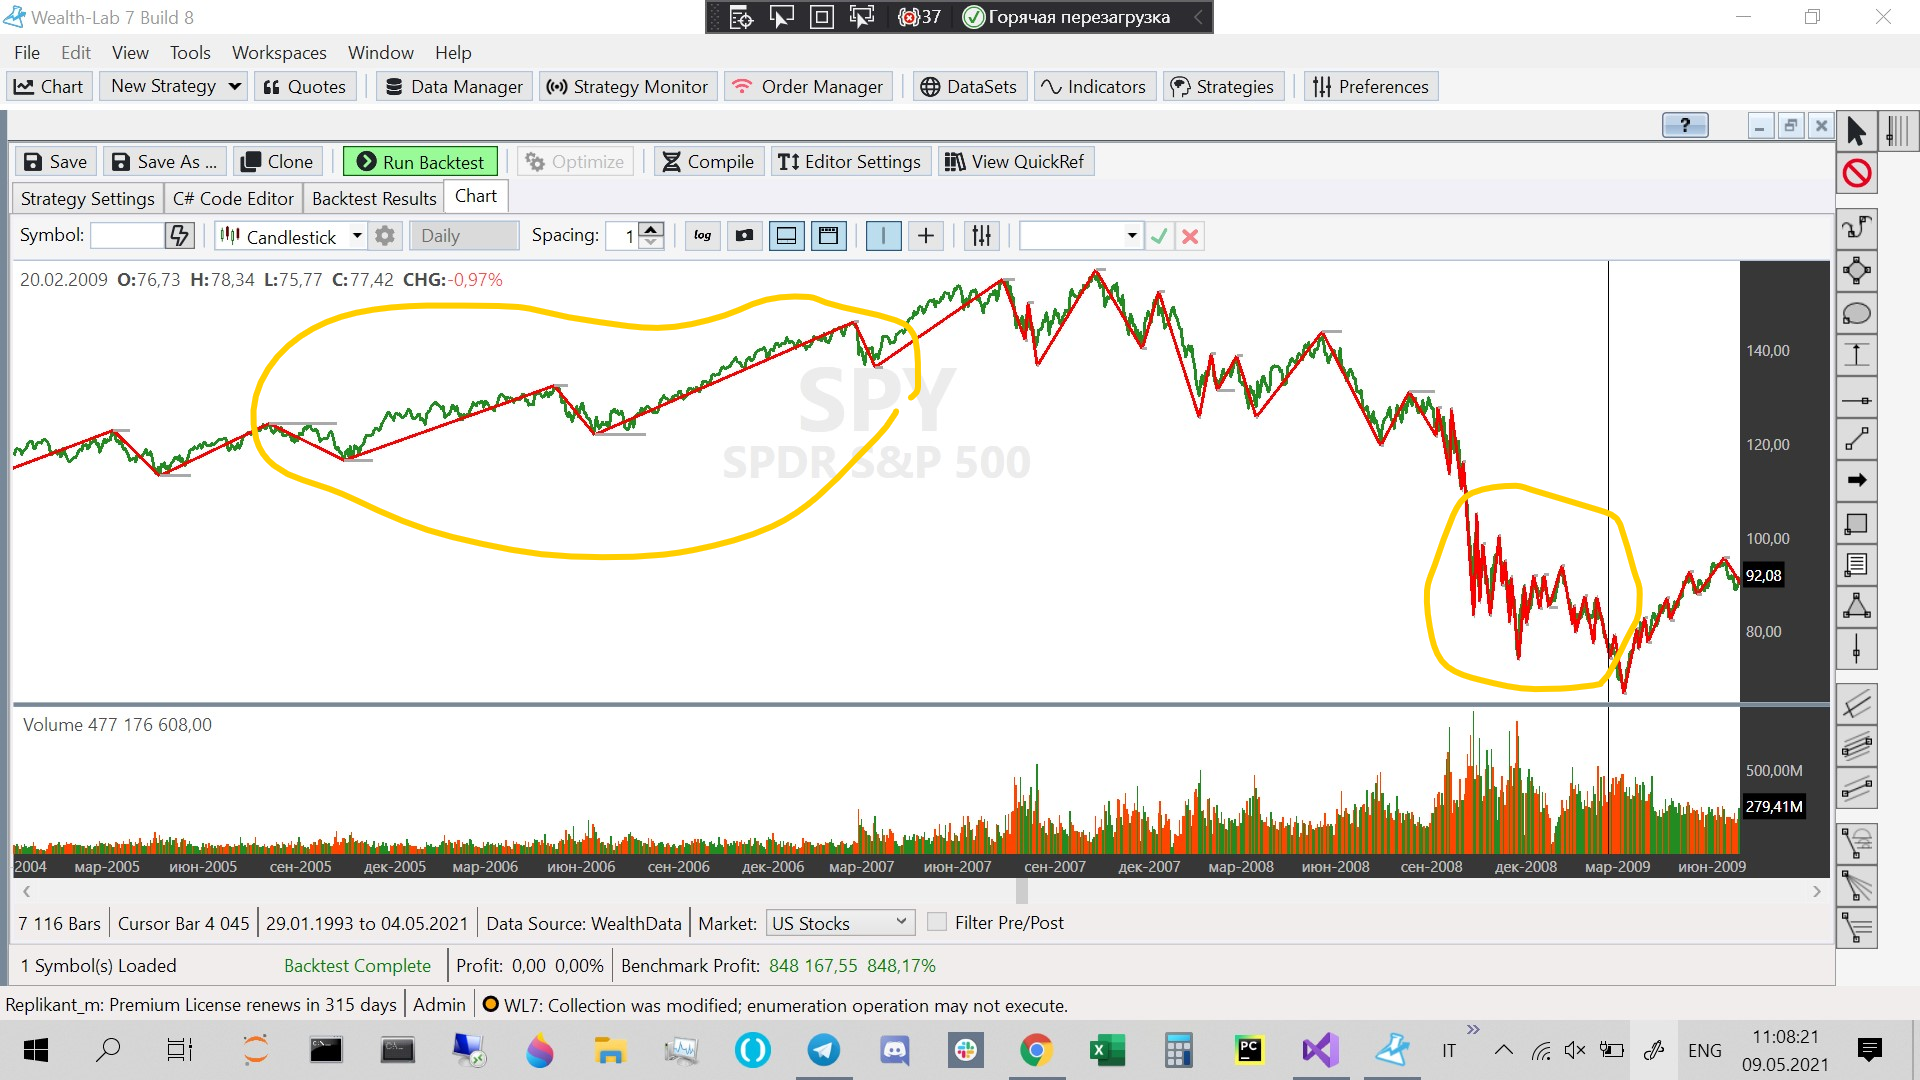Open the Workspaces menu

(279, 53)
